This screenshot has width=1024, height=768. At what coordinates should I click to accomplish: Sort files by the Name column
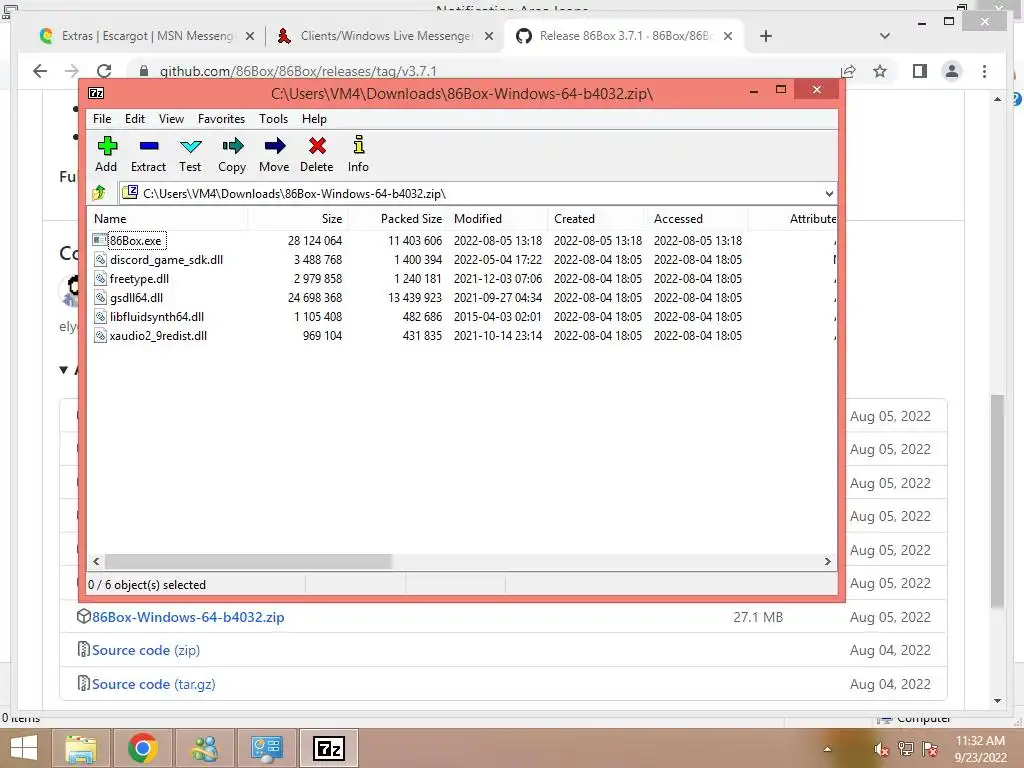[167, 219]
